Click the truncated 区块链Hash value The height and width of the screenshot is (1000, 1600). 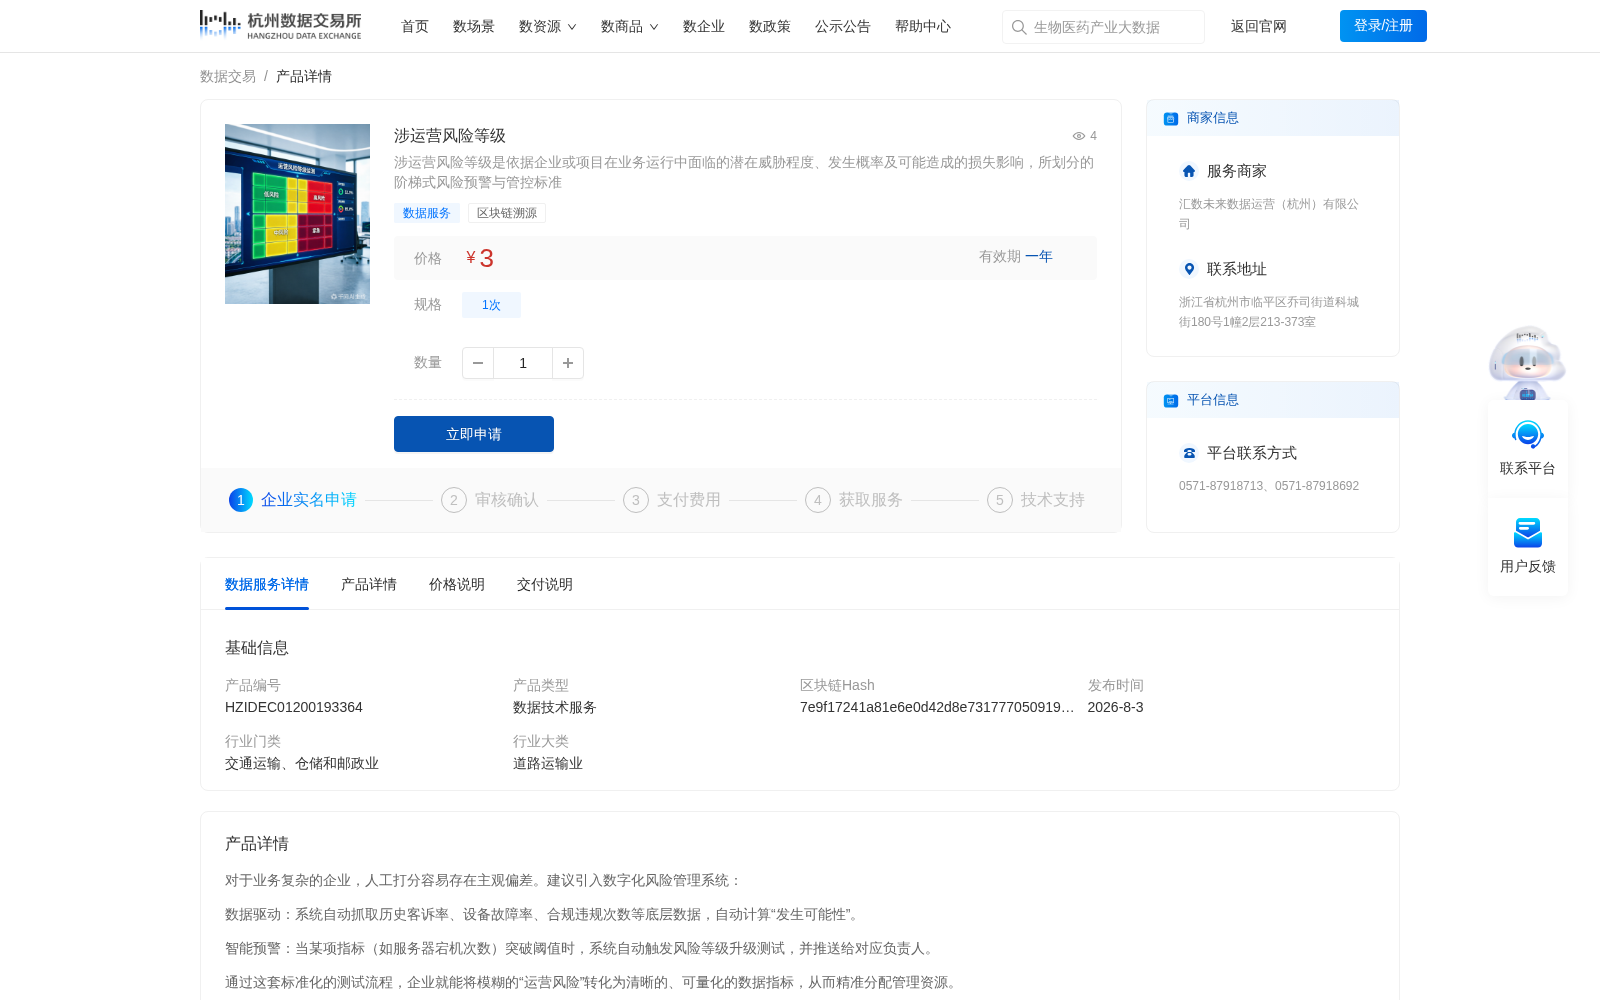pyautogui.click(x=937, y=707)
